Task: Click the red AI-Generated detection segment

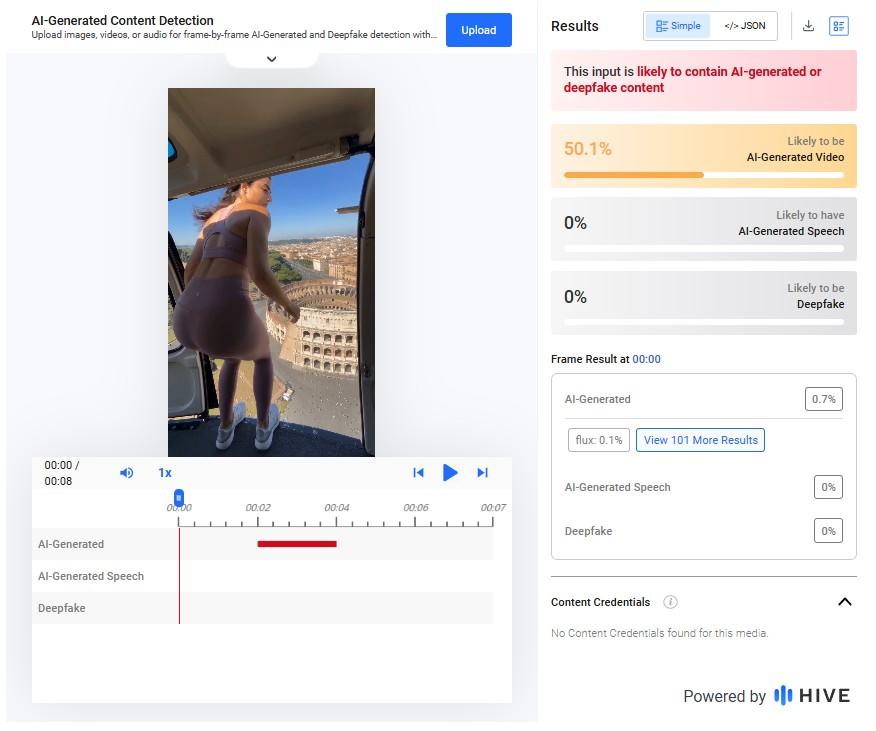Action: pos(297,544)
